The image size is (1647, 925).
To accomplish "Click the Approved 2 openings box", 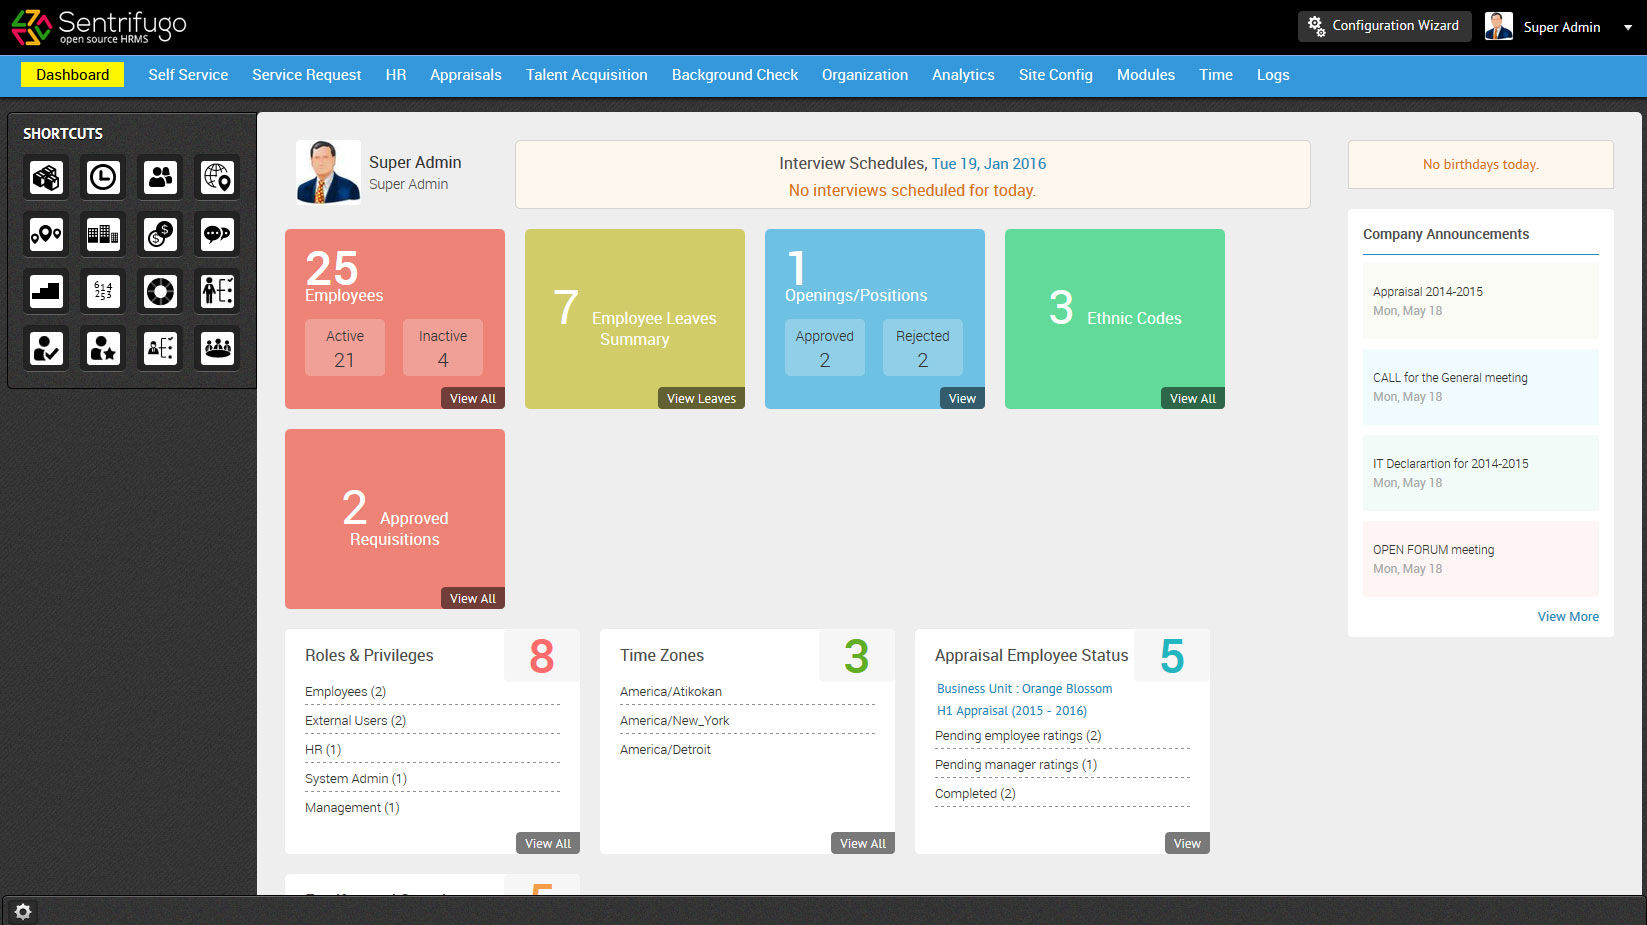I will coord(825,348).
